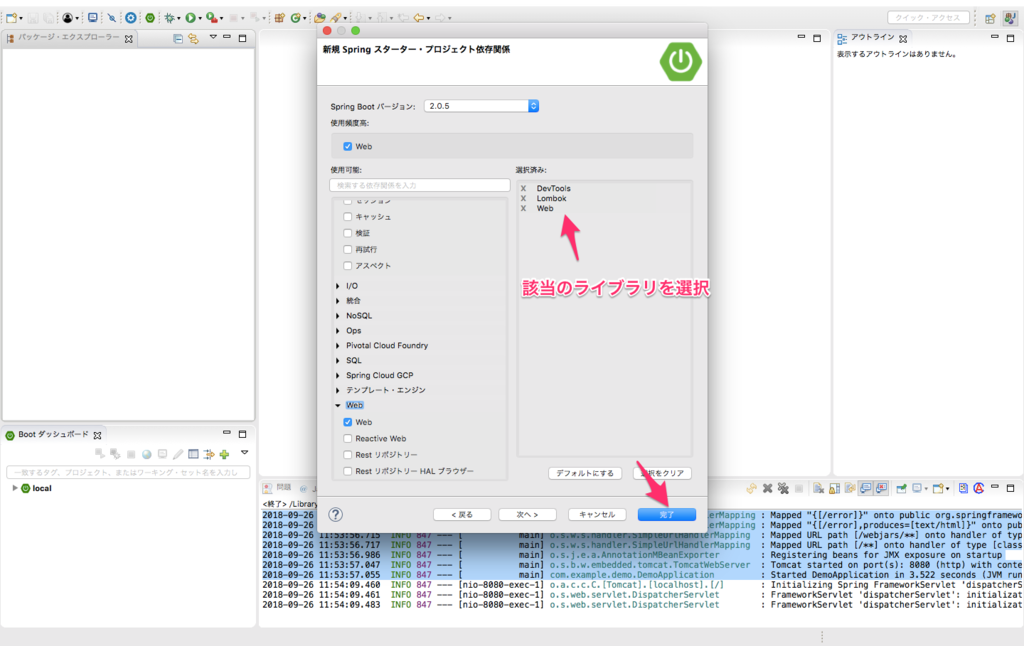Click the < 戻る button
Screen dimensions: 1024x646
click(462, 515)
